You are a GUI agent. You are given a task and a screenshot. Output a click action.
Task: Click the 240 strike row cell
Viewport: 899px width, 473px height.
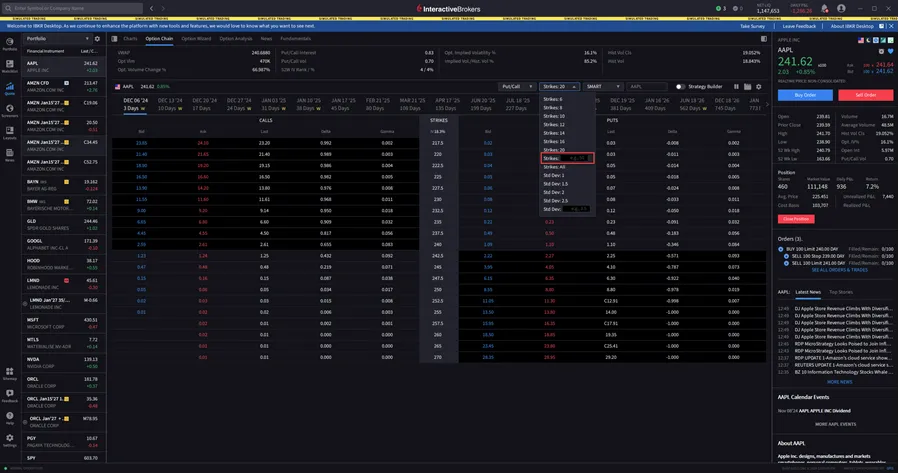pos(438,244)
